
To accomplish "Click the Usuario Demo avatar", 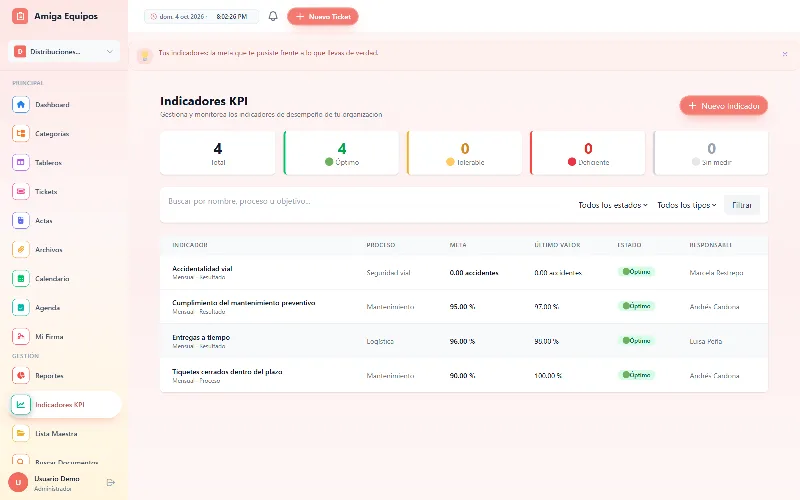I will 18,483.
